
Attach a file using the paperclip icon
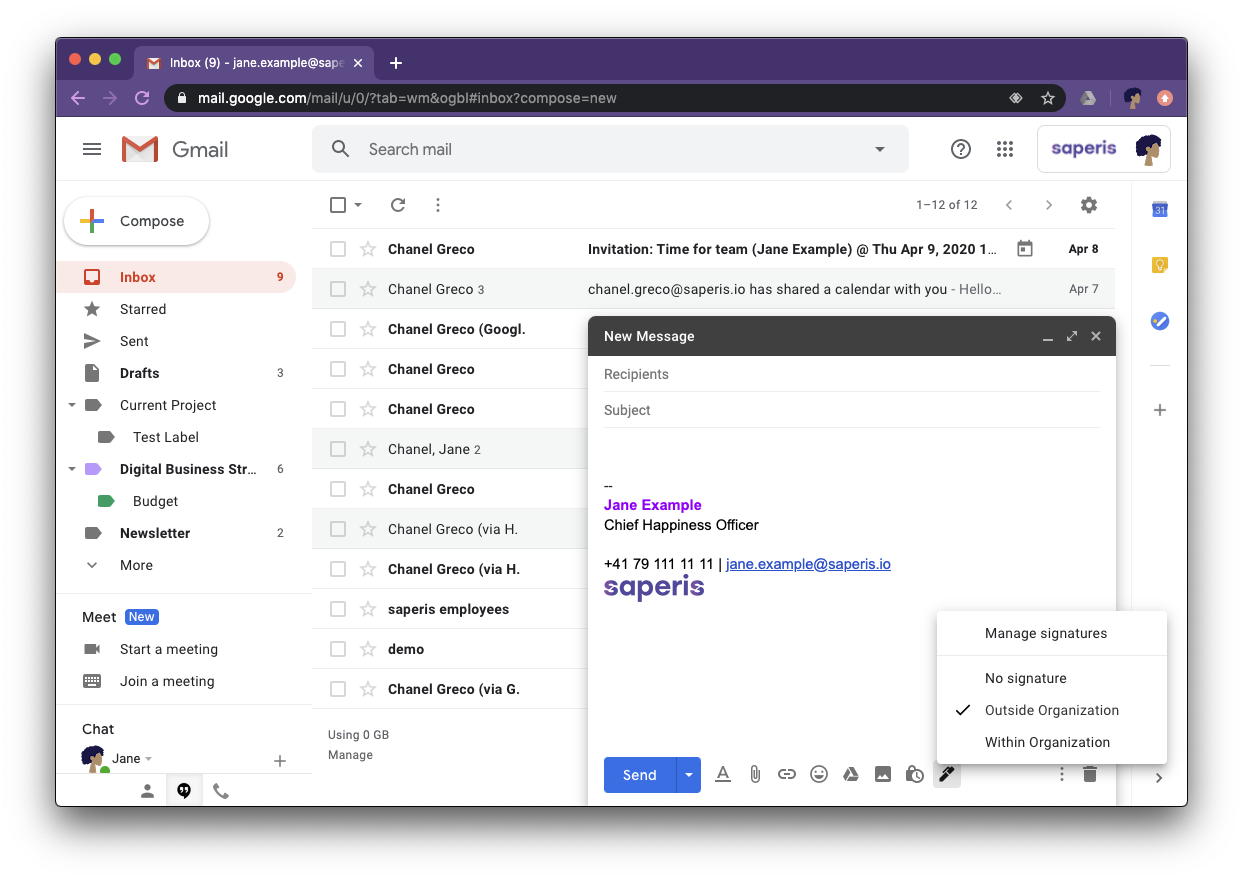coord(755,773)
